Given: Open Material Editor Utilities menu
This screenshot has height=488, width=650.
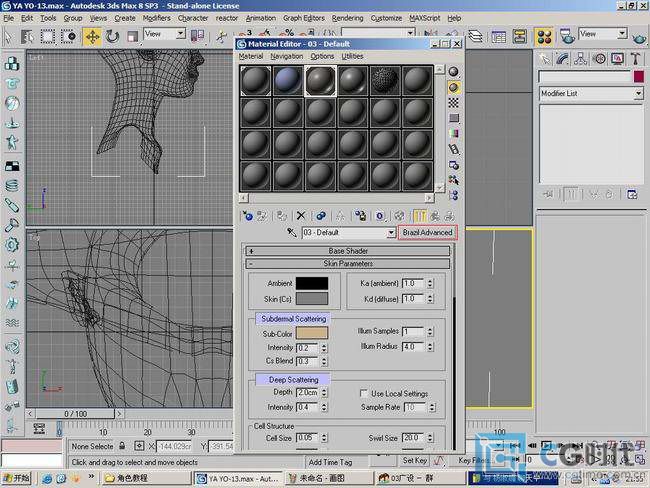Looking at the screenshot, I should click(352, 56).
